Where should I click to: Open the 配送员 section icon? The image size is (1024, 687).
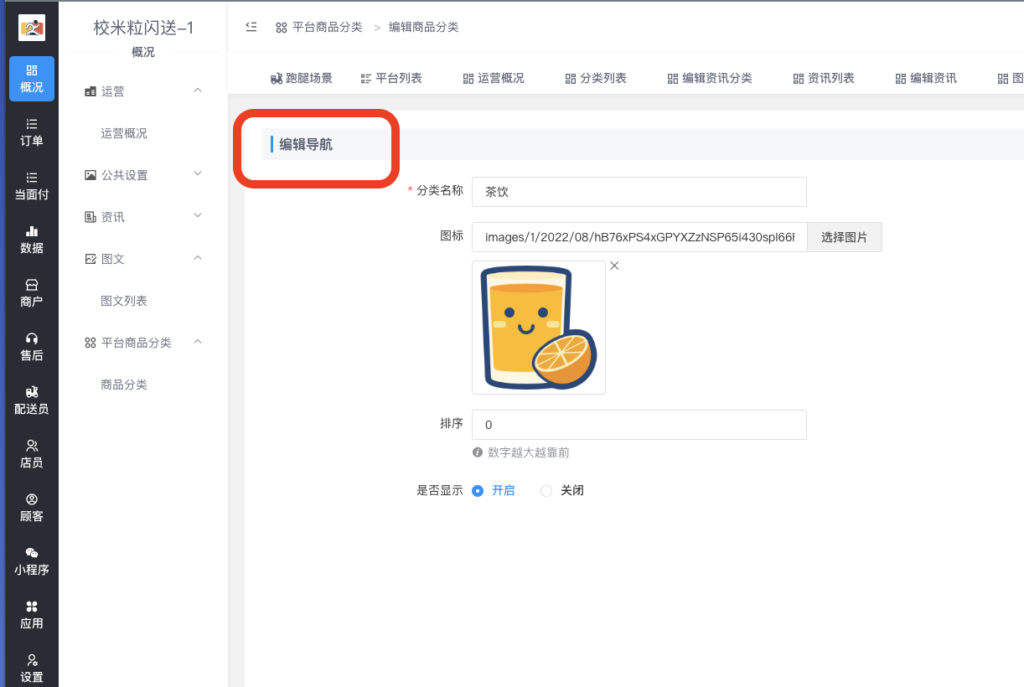30,402
